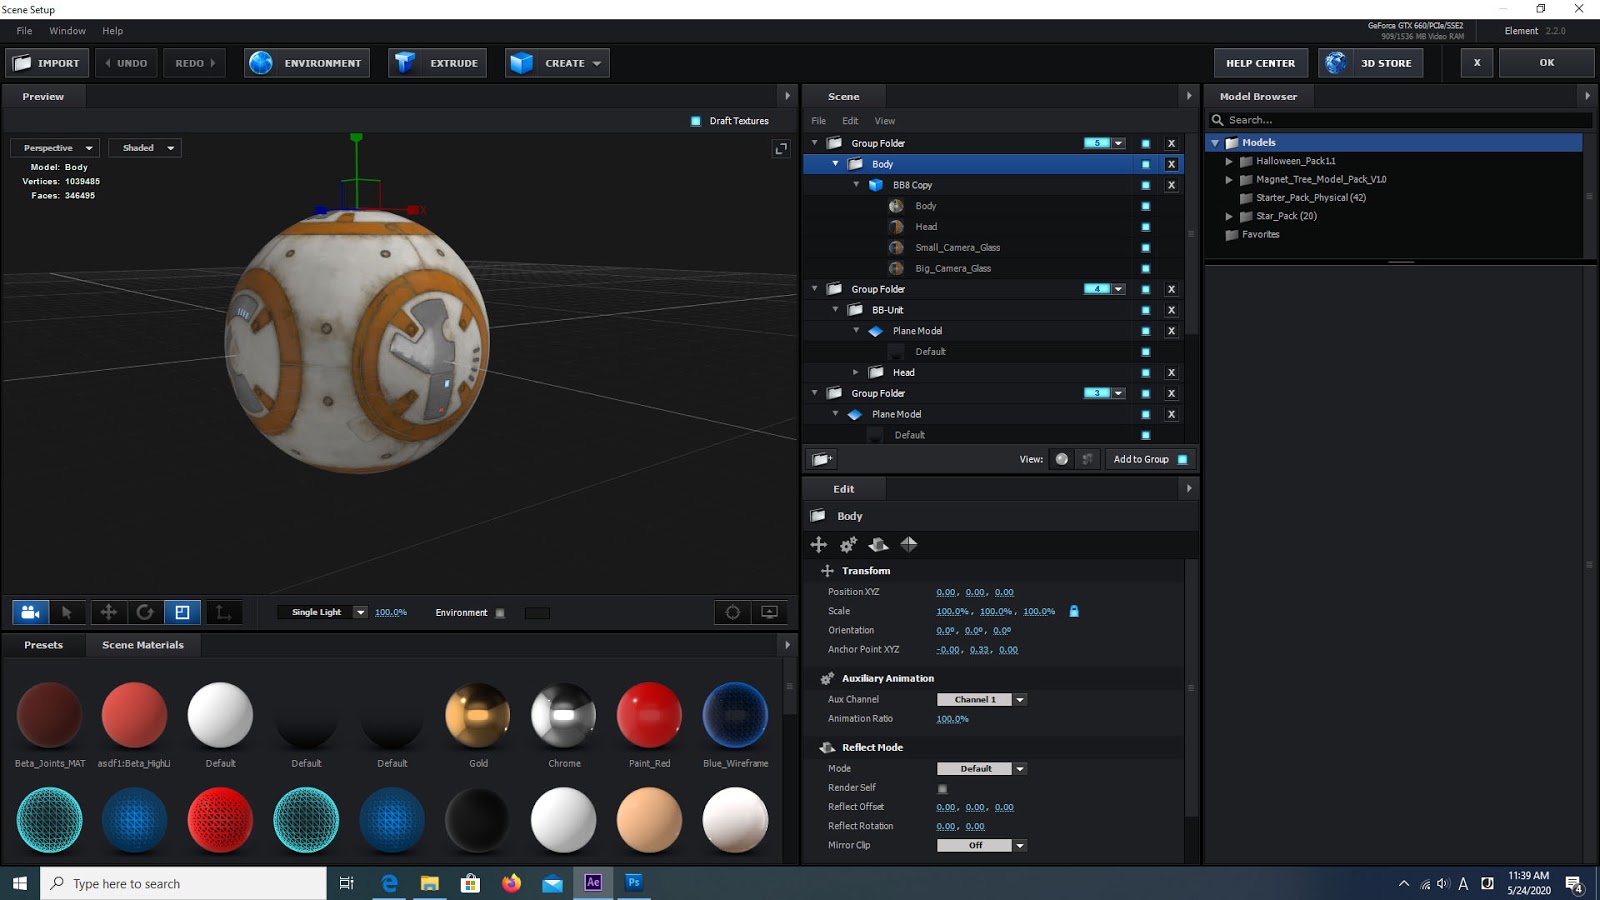1600x900 pixels.
Task: Toggle Render Self checkbox
Action: point(942,788)
